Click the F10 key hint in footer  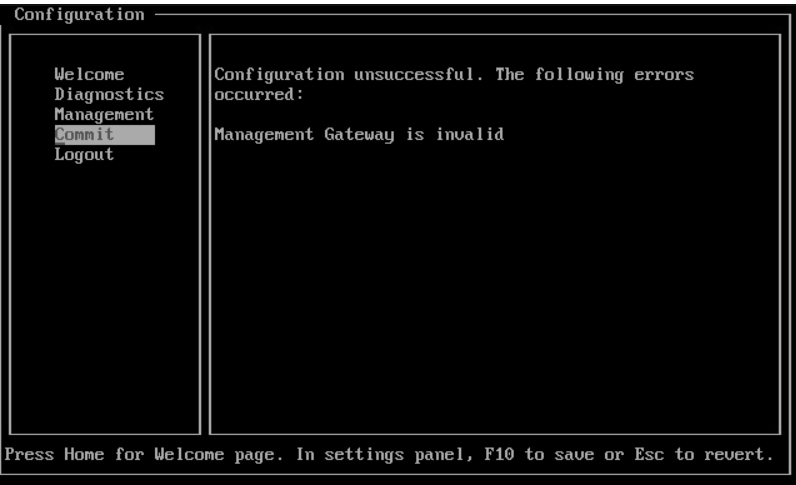(x=499, y=454)
